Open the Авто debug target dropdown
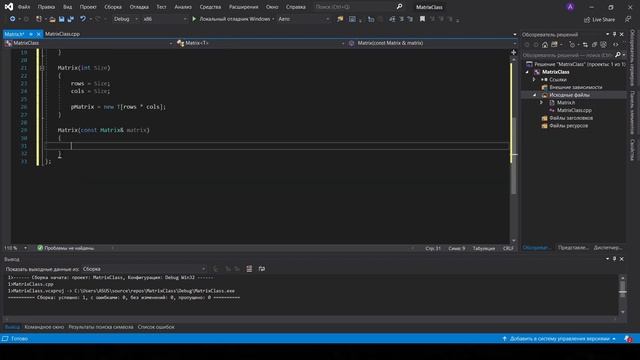The height and width of the screenshot is (360, 640). [x=303, y=19]
